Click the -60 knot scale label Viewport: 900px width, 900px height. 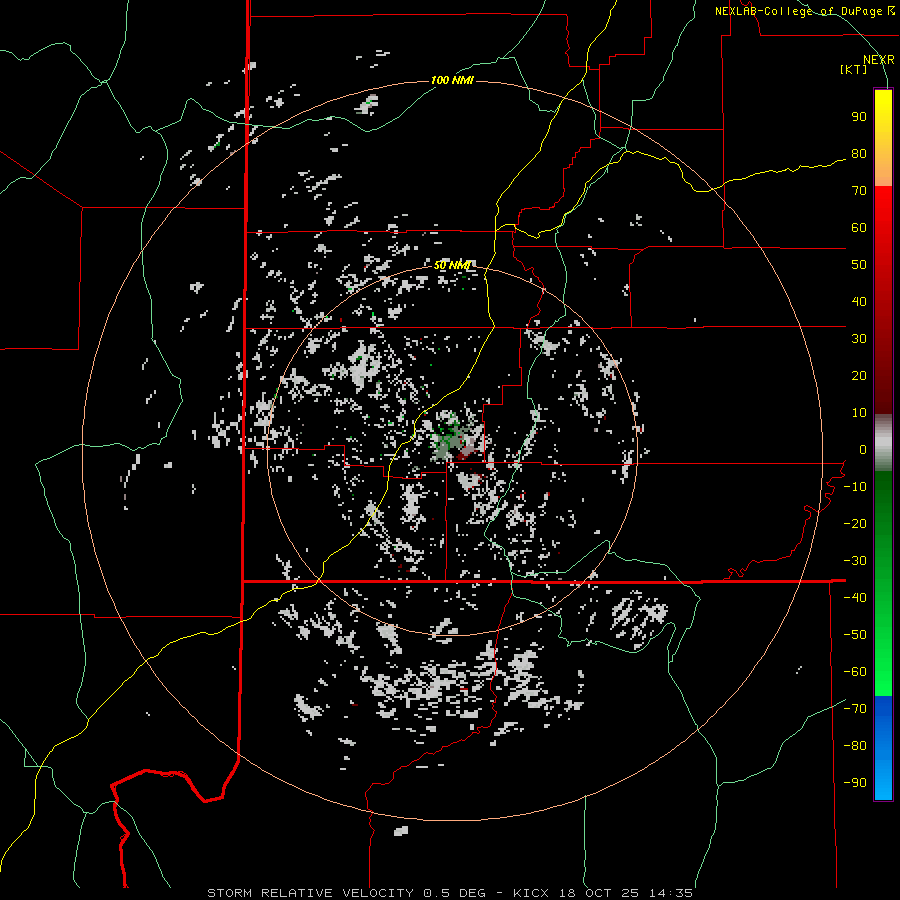pyautogui.click(x=855, y=672)
